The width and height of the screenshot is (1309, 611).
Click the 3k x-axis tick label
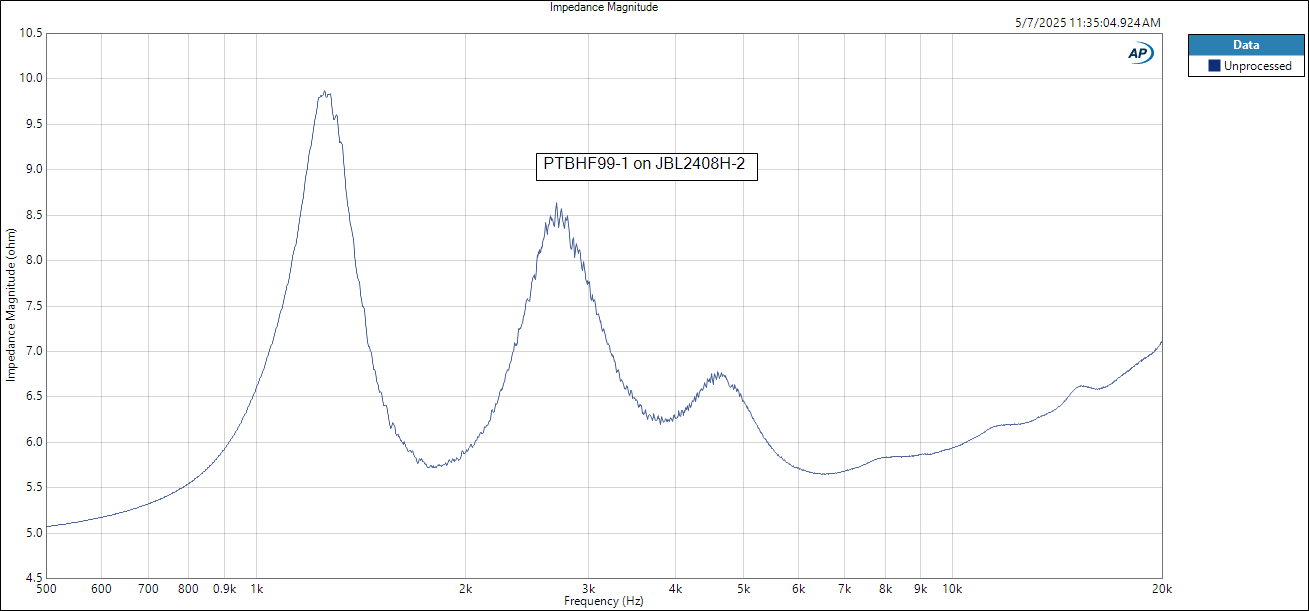pyautogui.click(x=589, y=589)
